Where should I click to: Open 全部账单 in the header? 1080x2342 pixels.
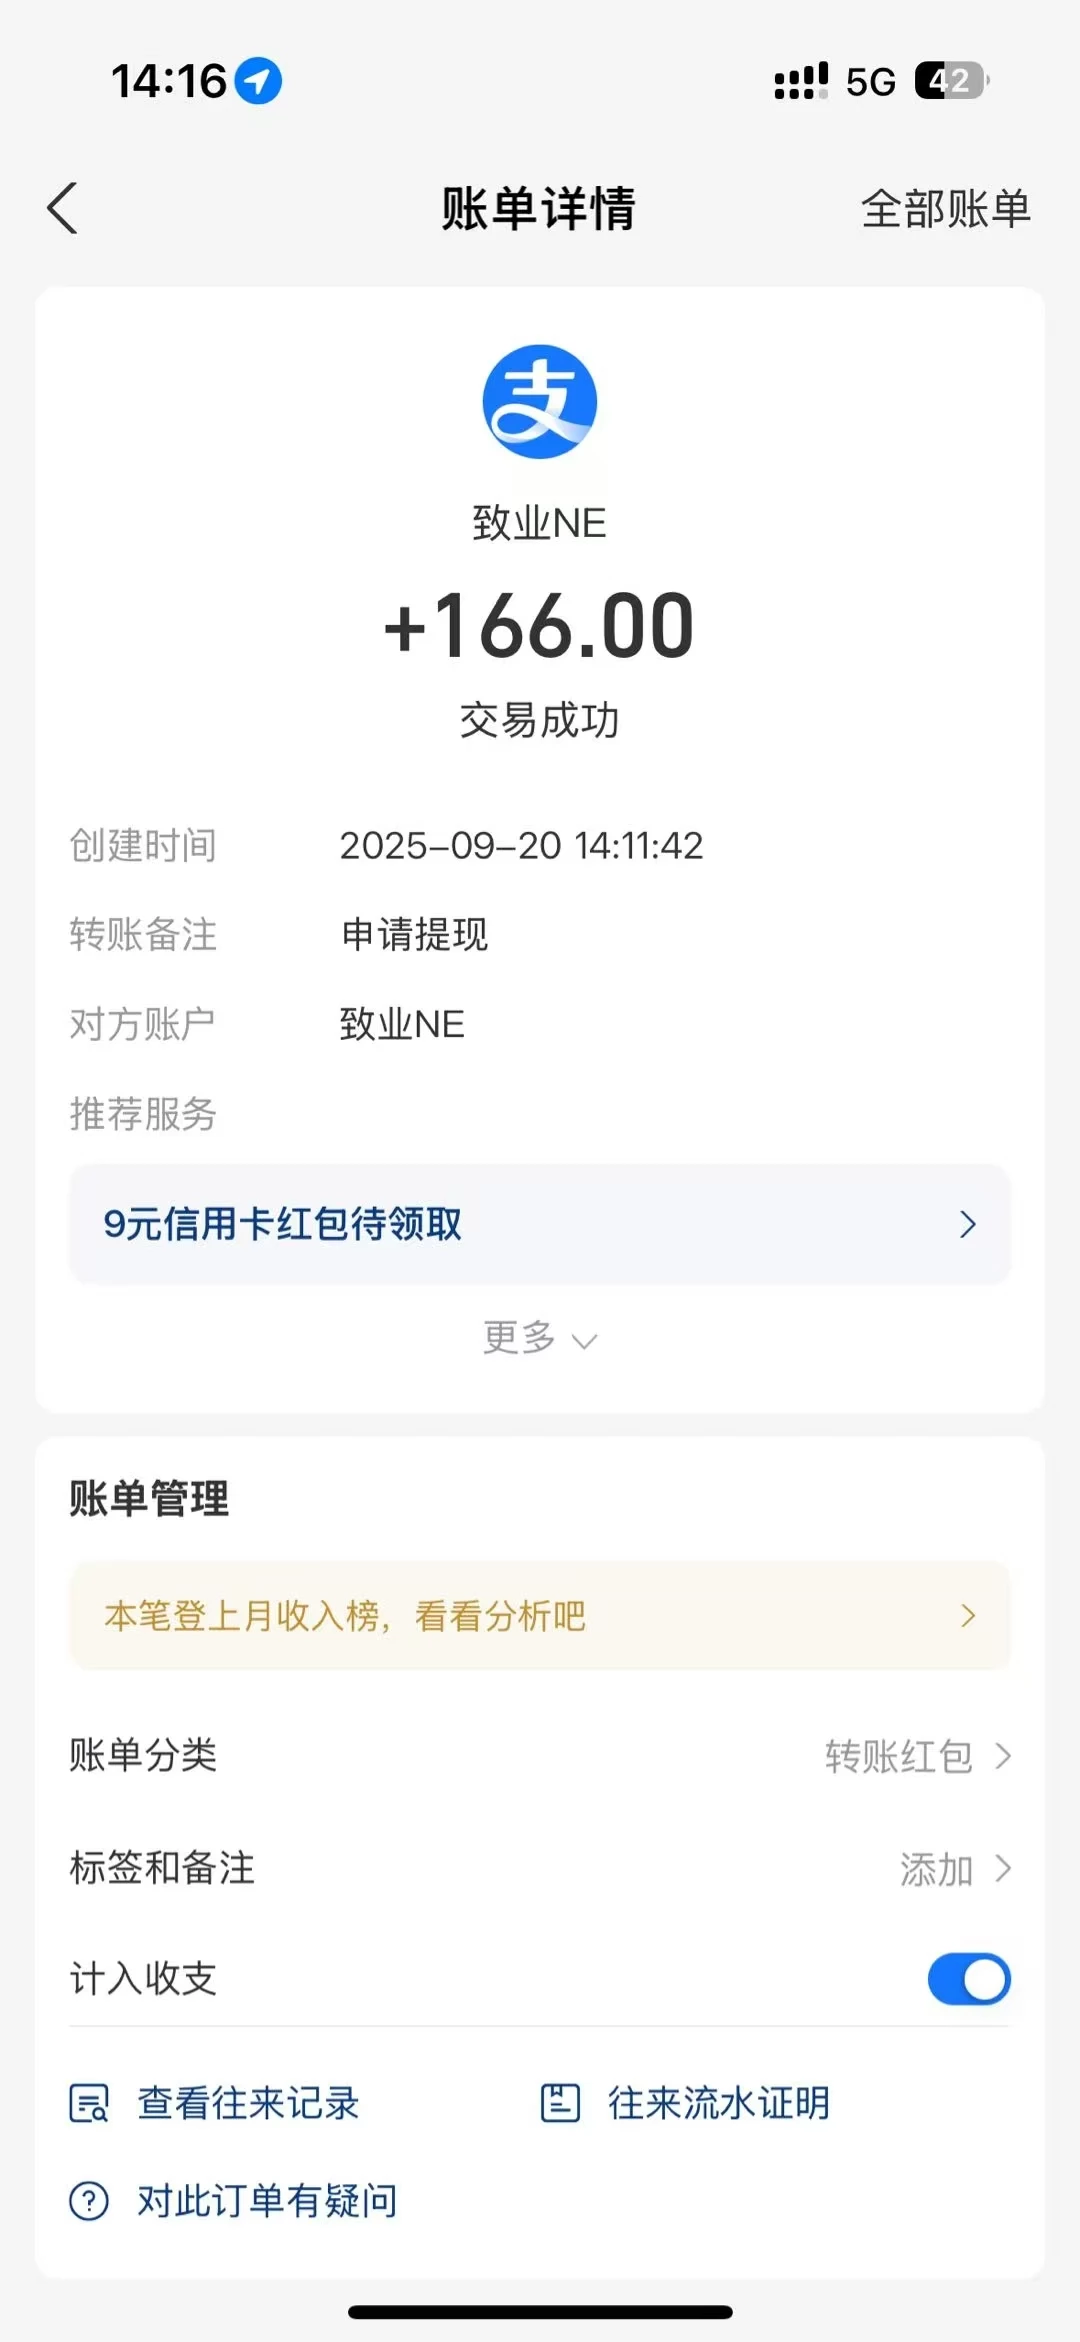[945, 209]
